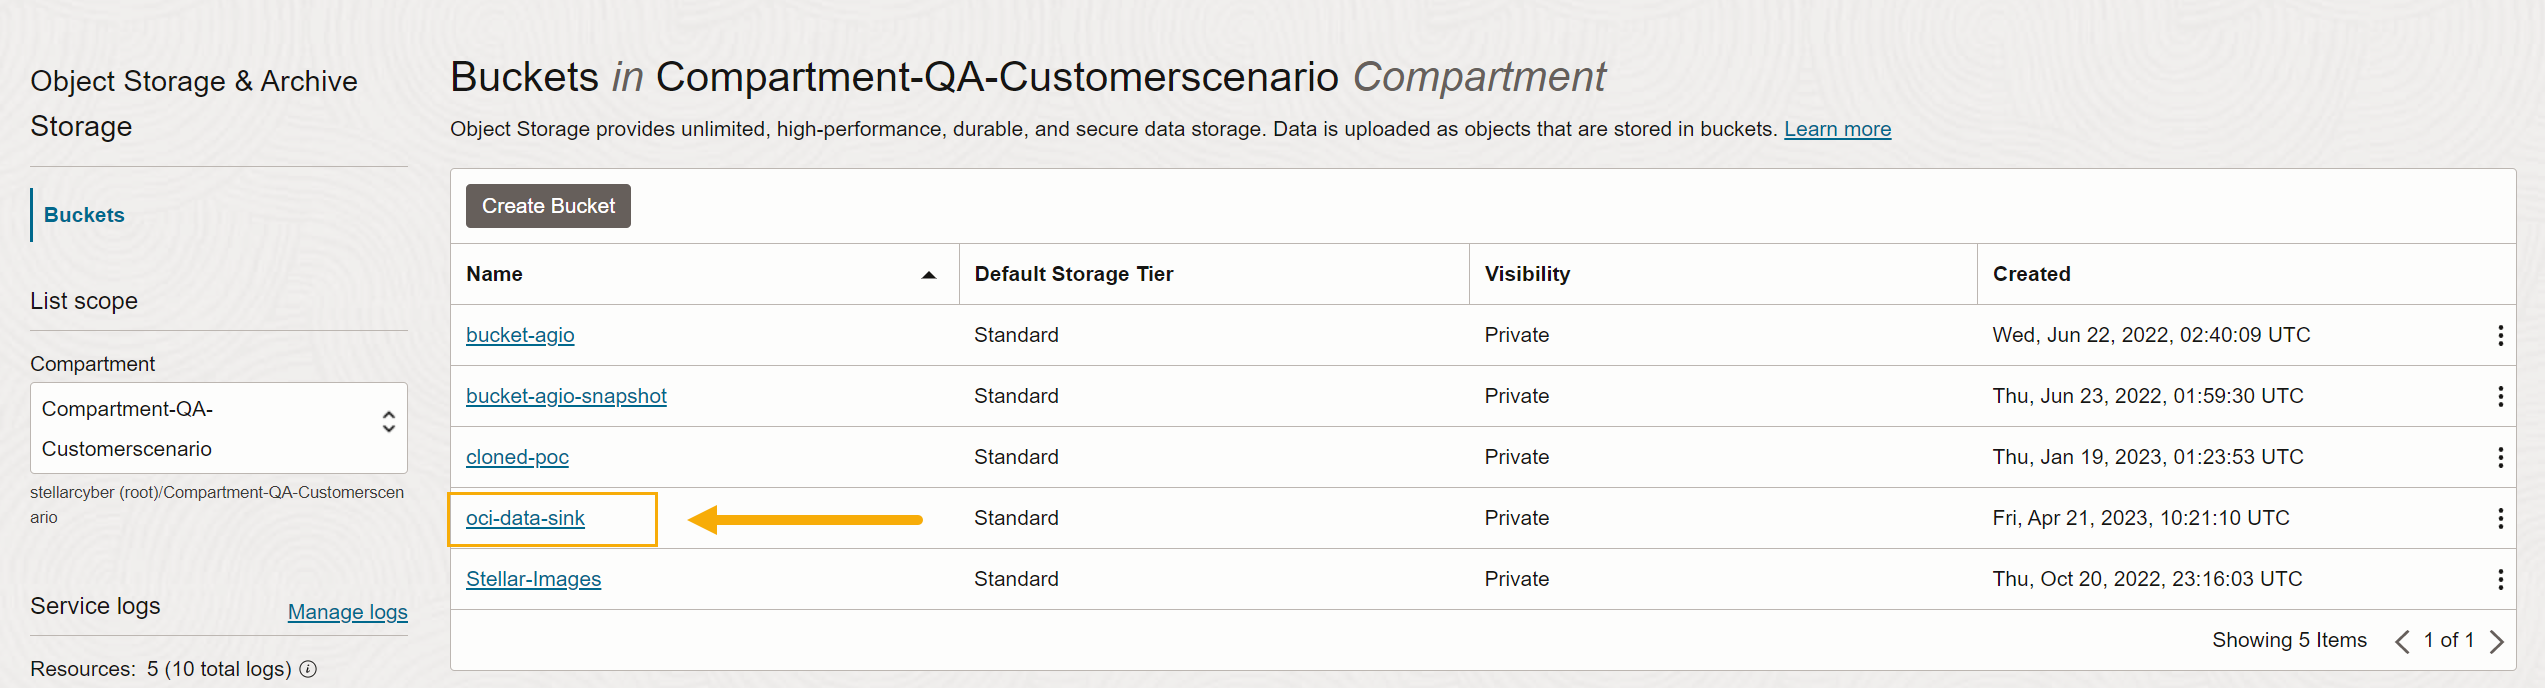Click the info icon beside Resources count

click(308, 669)
